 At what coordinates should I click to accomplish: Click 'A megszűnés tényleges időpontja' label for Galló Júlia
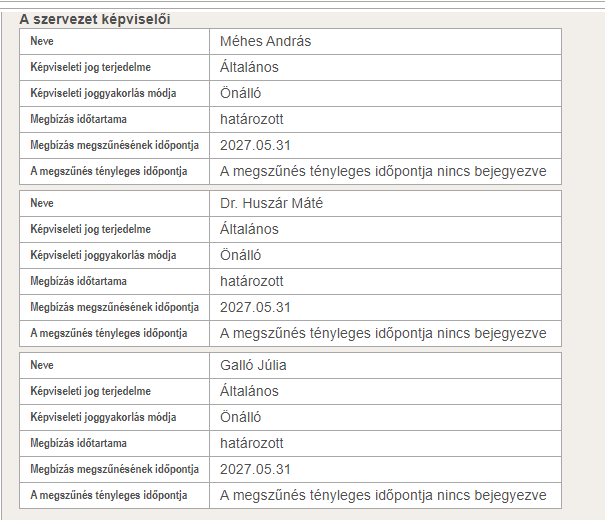point(109,495)
